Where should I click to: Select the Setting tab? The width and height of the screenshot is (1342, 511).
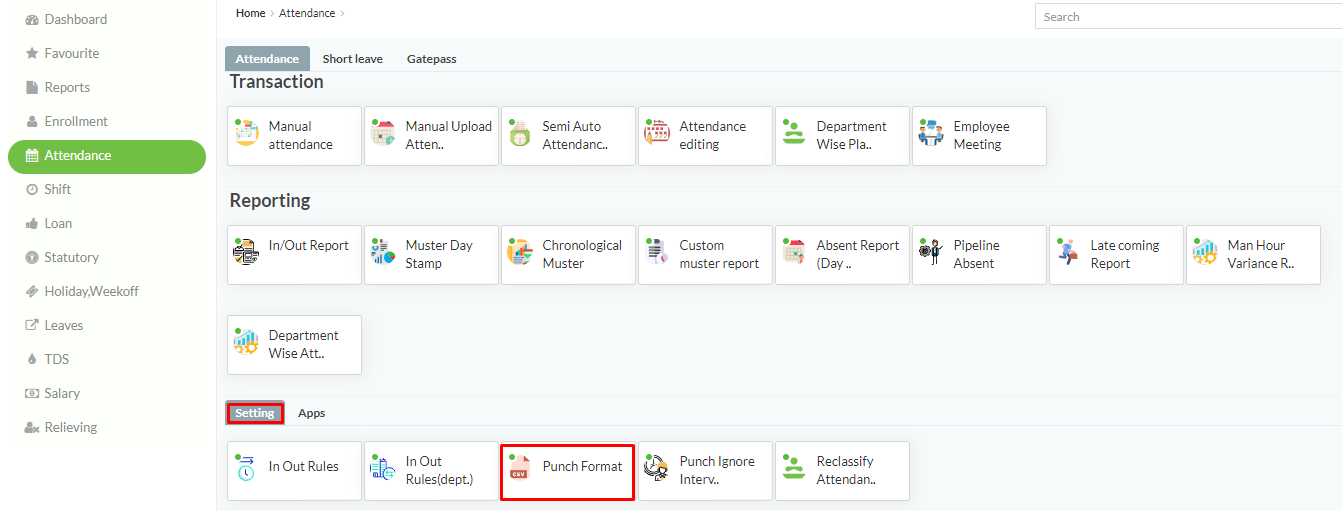point(255,413)
